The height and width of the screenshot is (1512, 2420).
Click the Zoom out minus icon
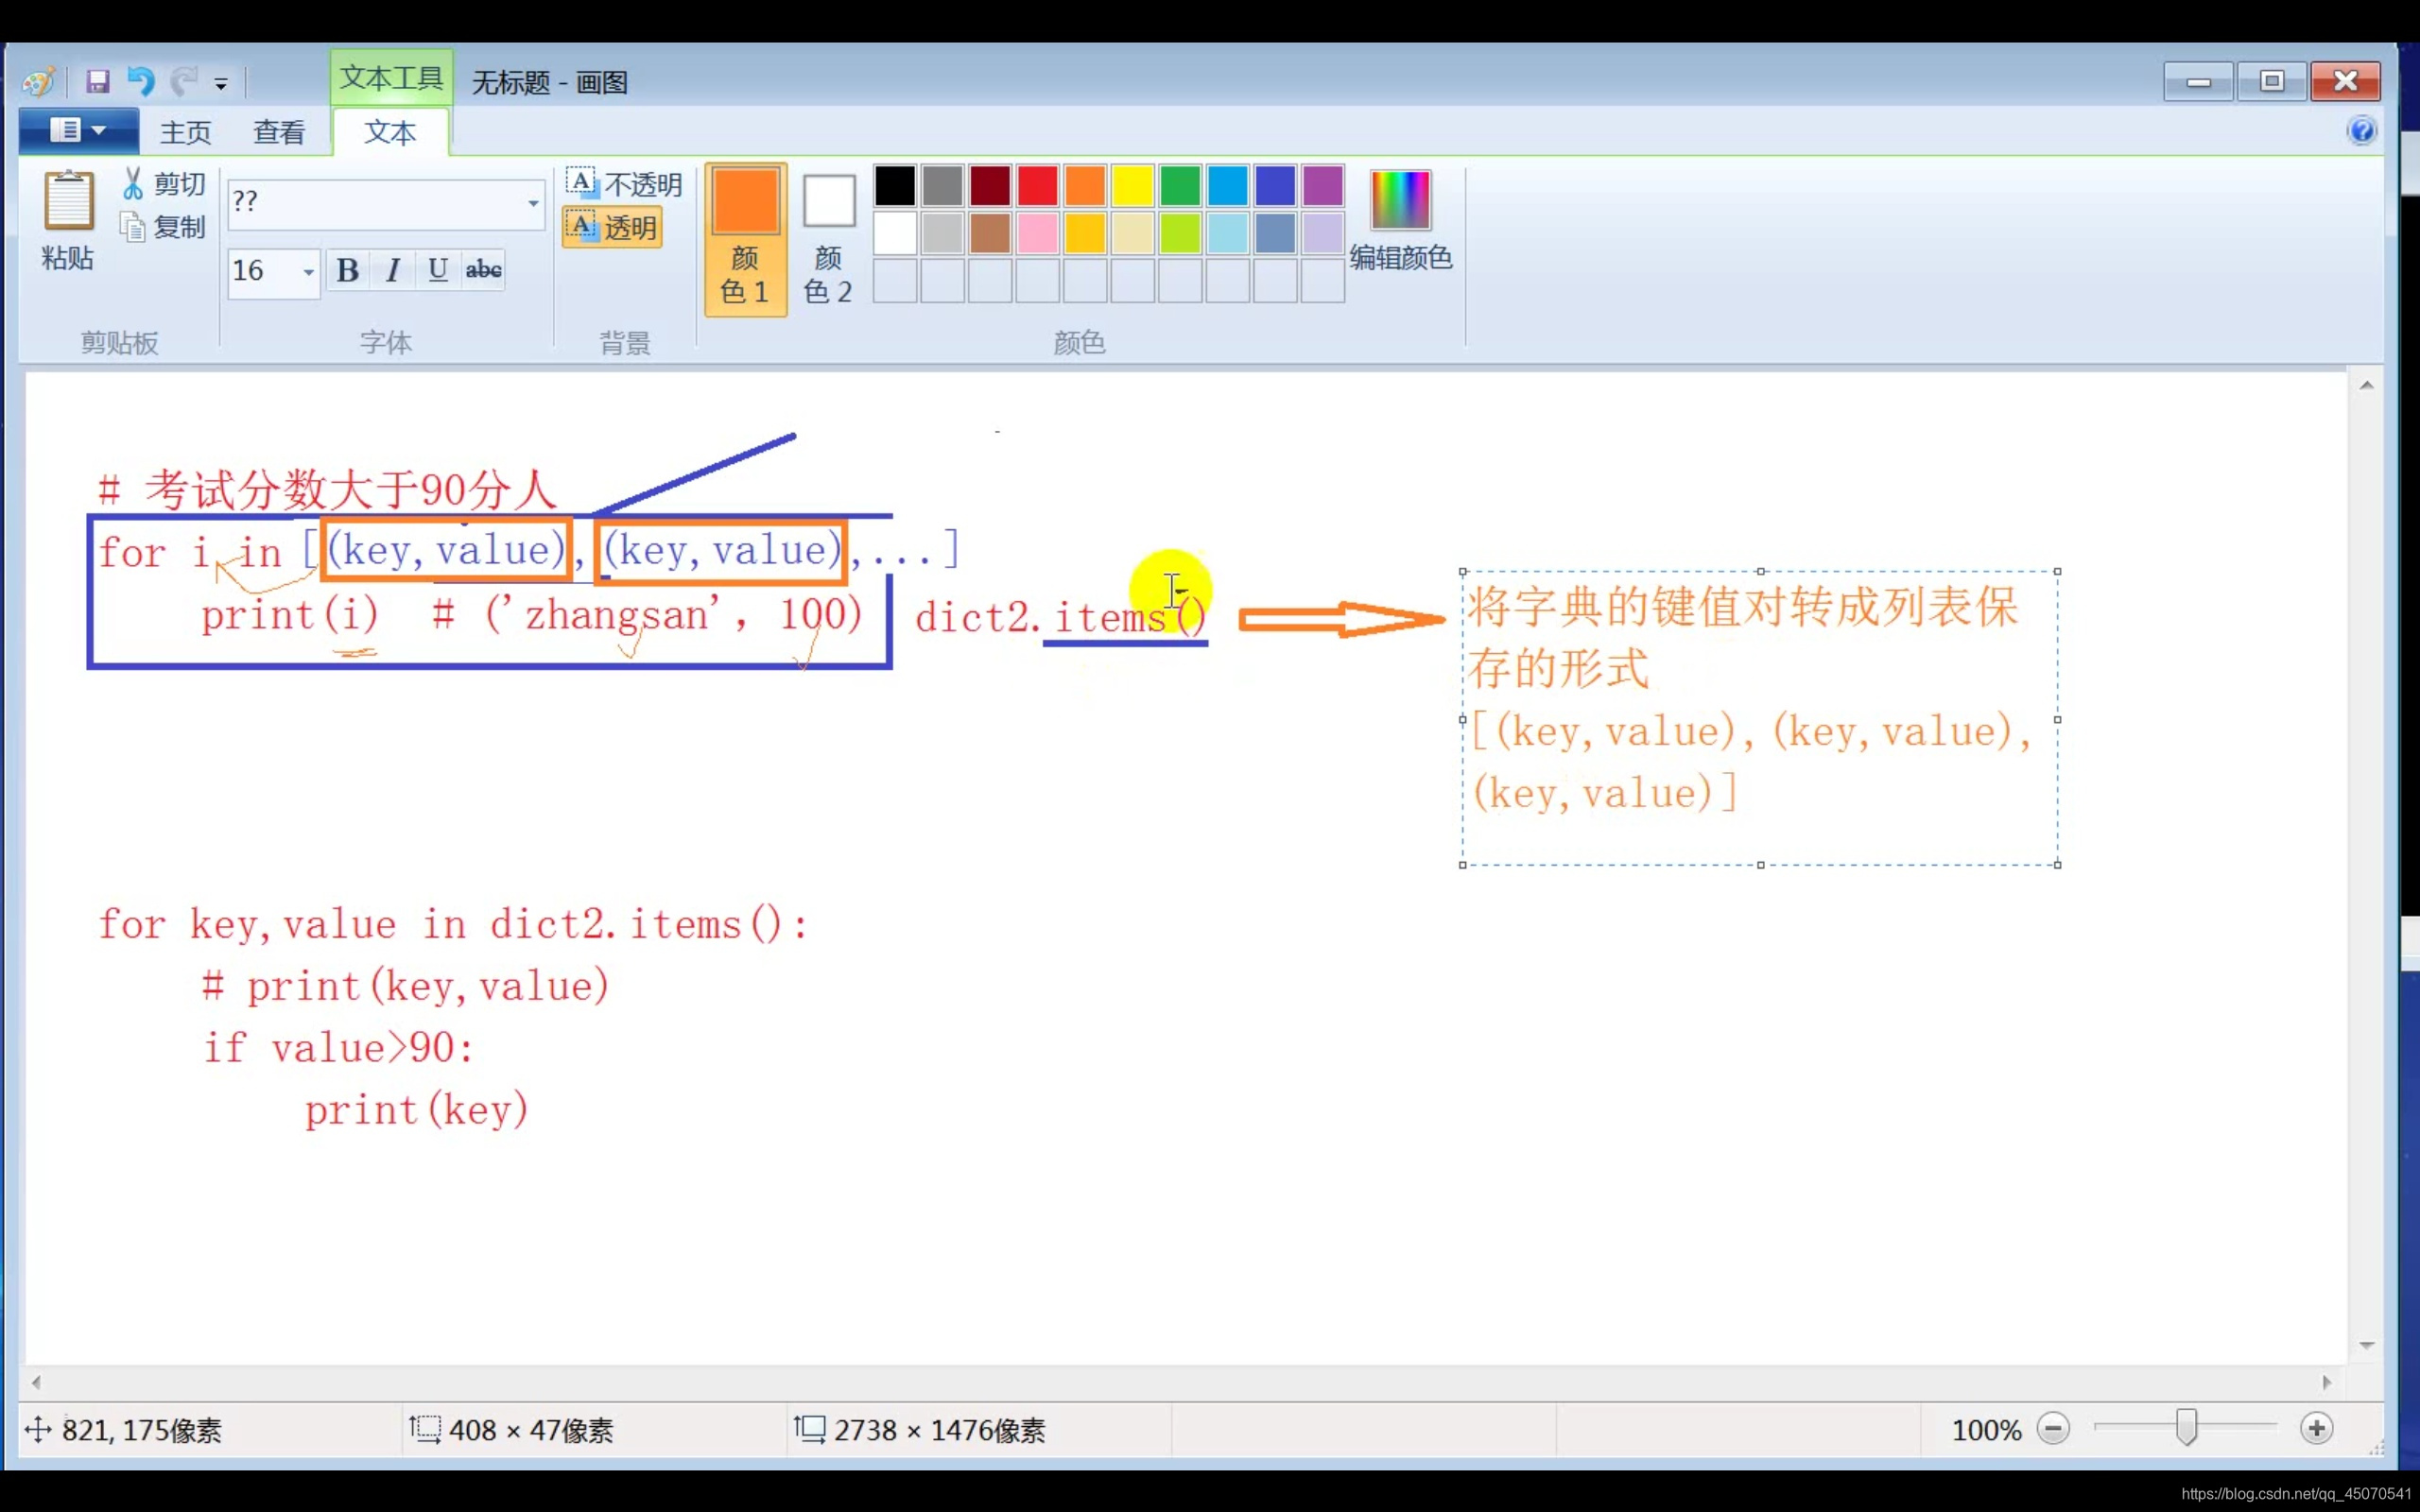2053,1428
